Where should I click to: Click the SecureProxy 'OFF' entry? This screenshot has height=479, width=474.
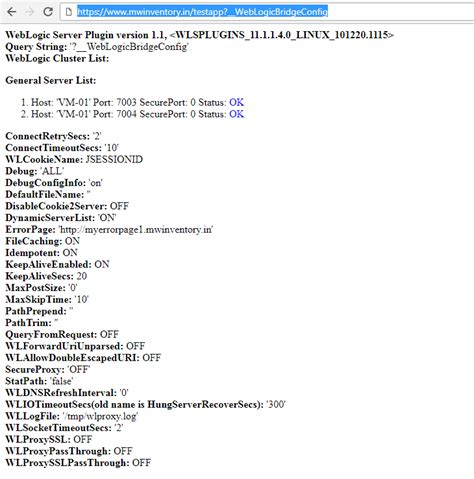point(48,369)
